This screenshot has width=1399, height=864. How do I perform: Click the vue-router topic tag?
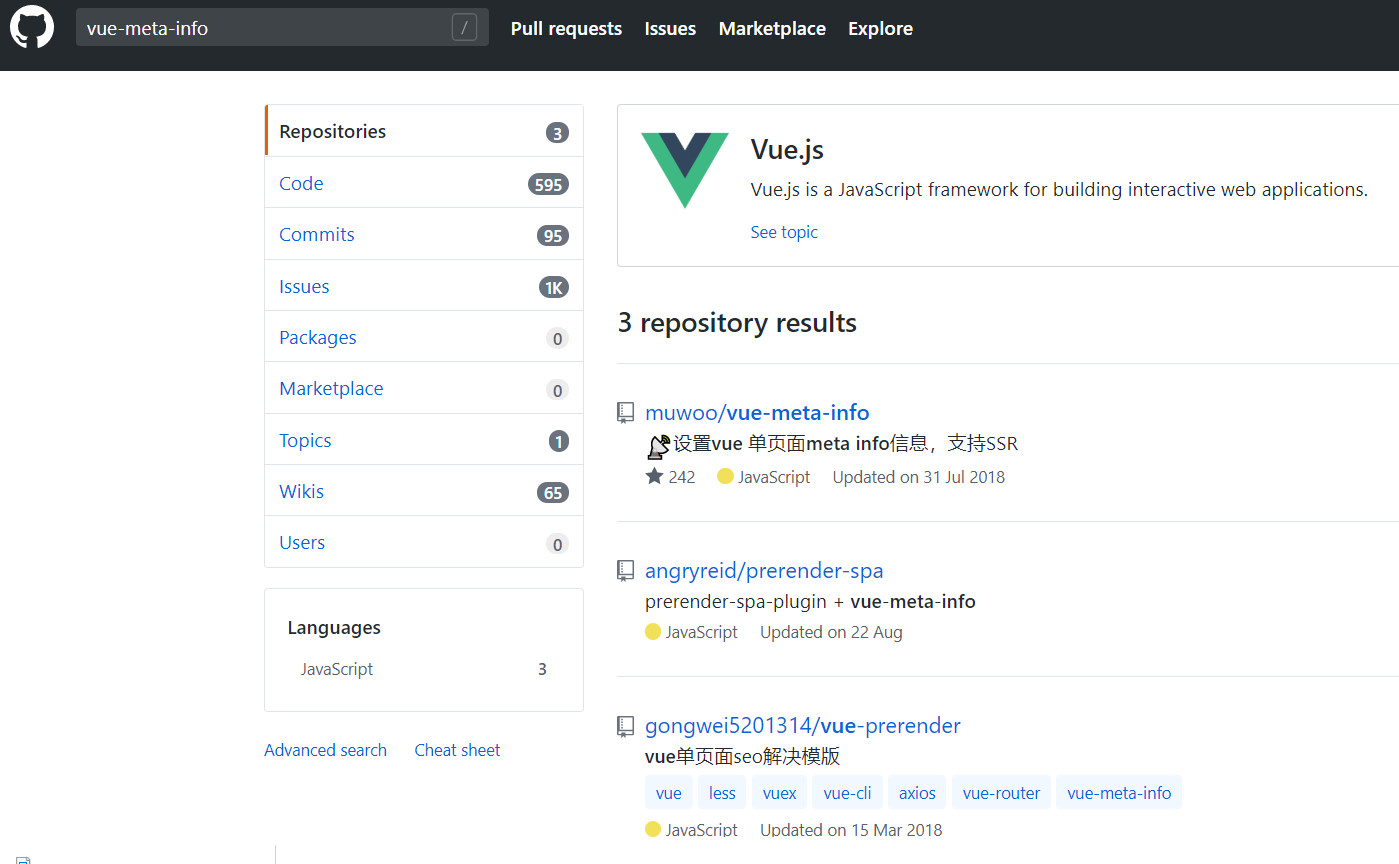pyautogui.click(x=1001, y=793)
